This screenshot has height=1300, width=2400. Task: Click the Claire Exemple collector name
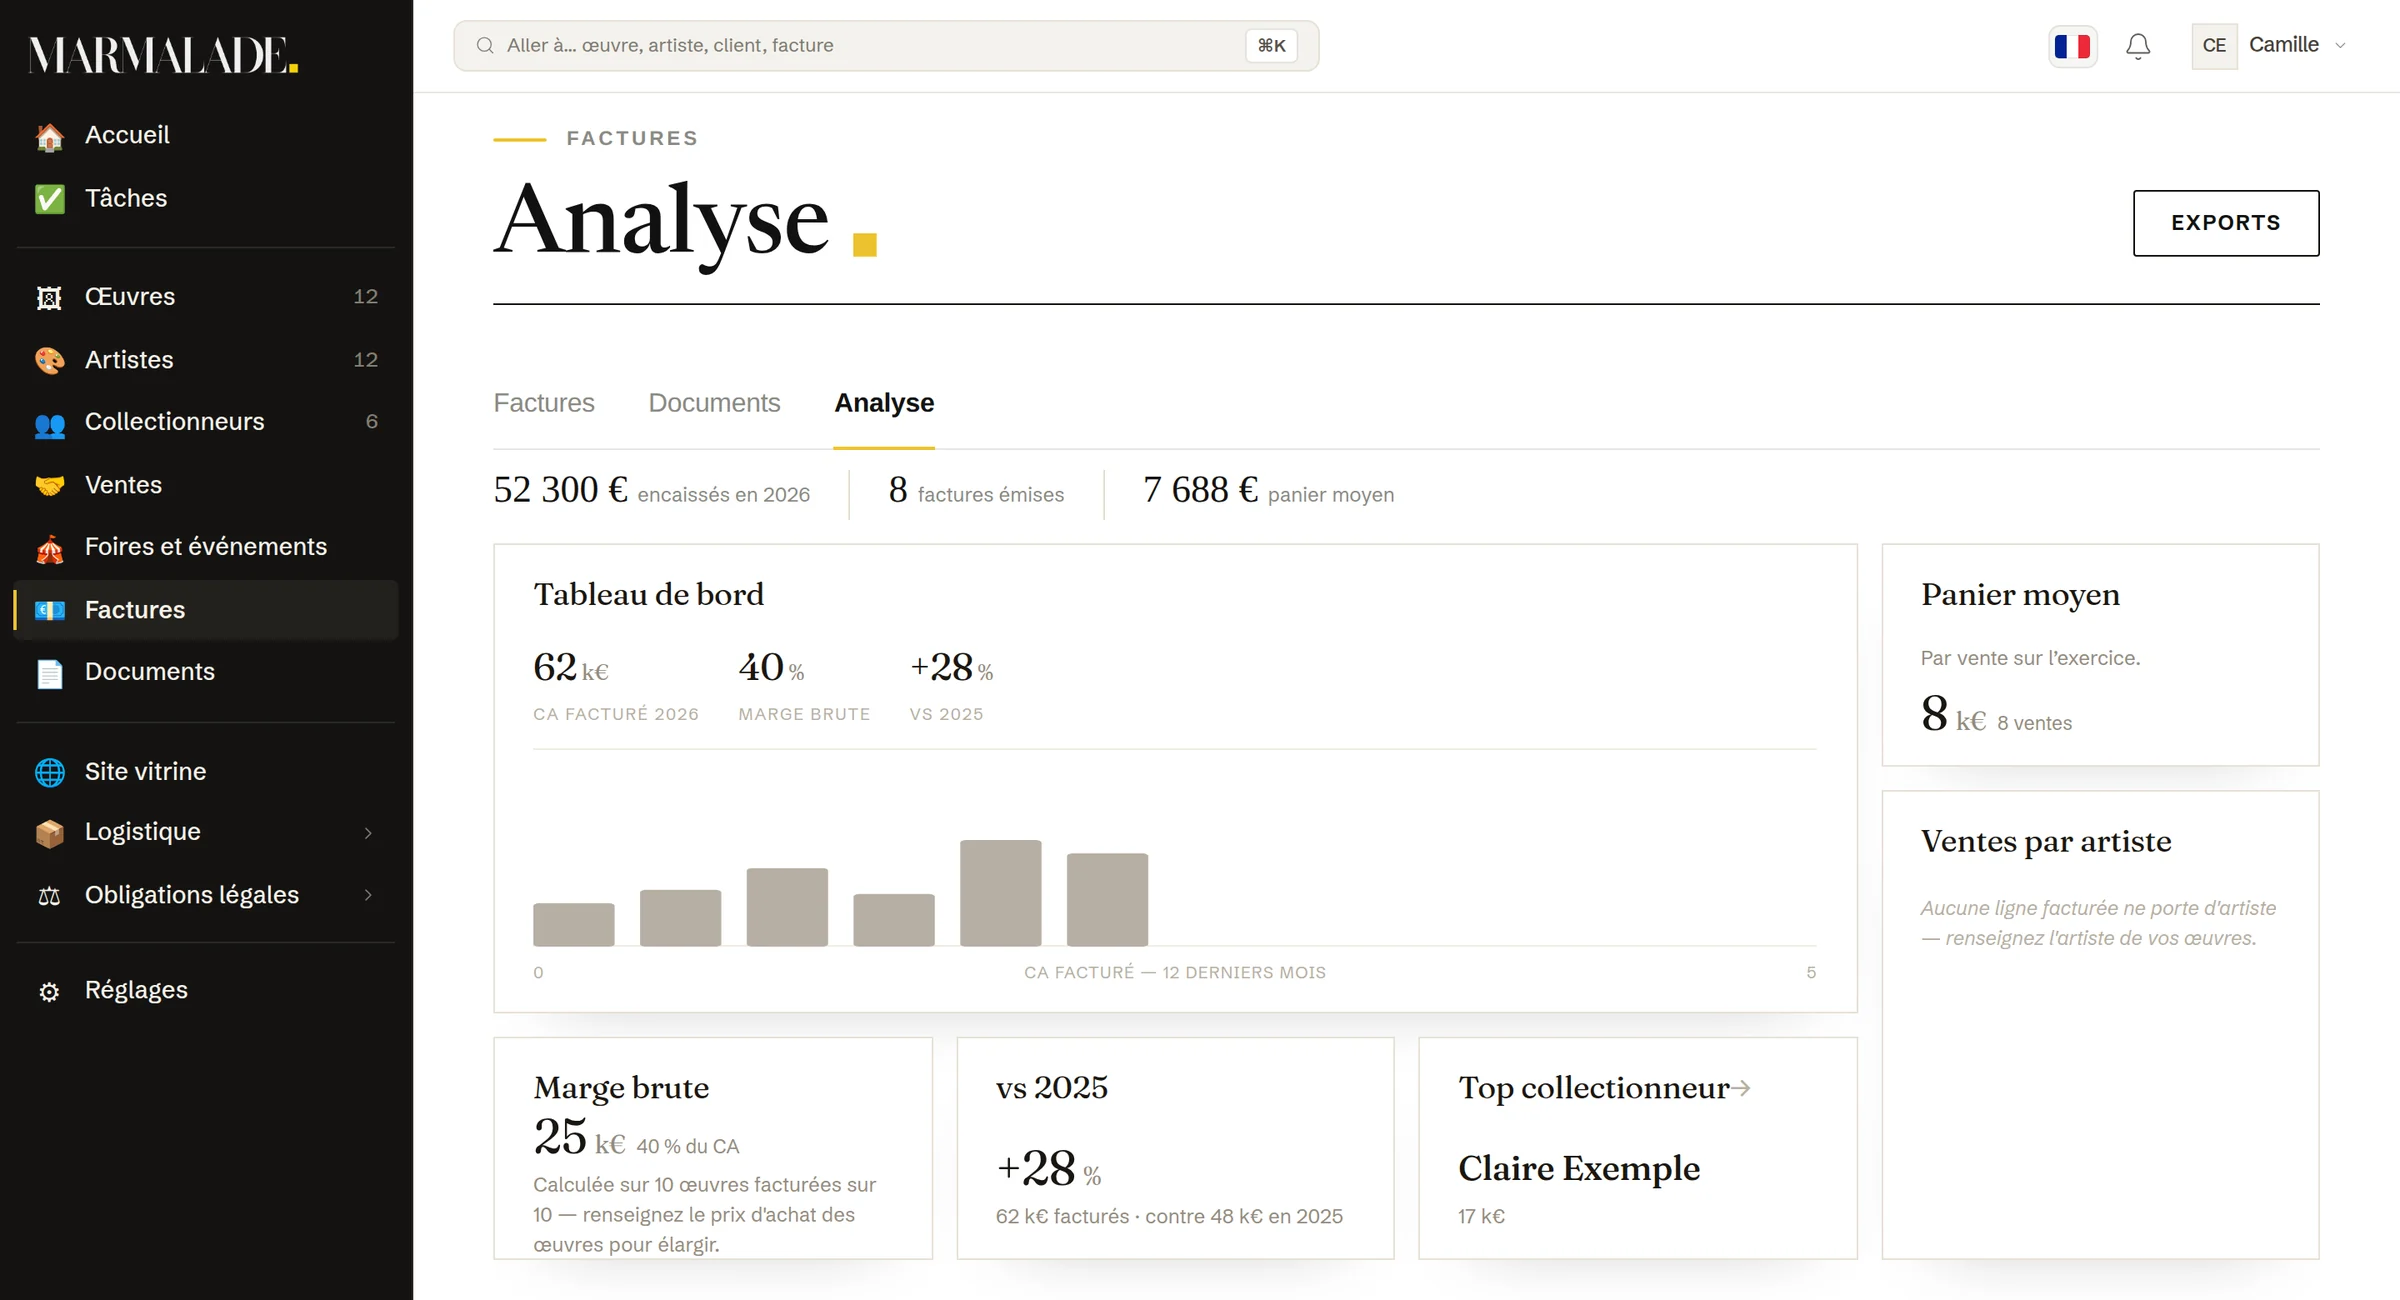pos(1579,1168)
